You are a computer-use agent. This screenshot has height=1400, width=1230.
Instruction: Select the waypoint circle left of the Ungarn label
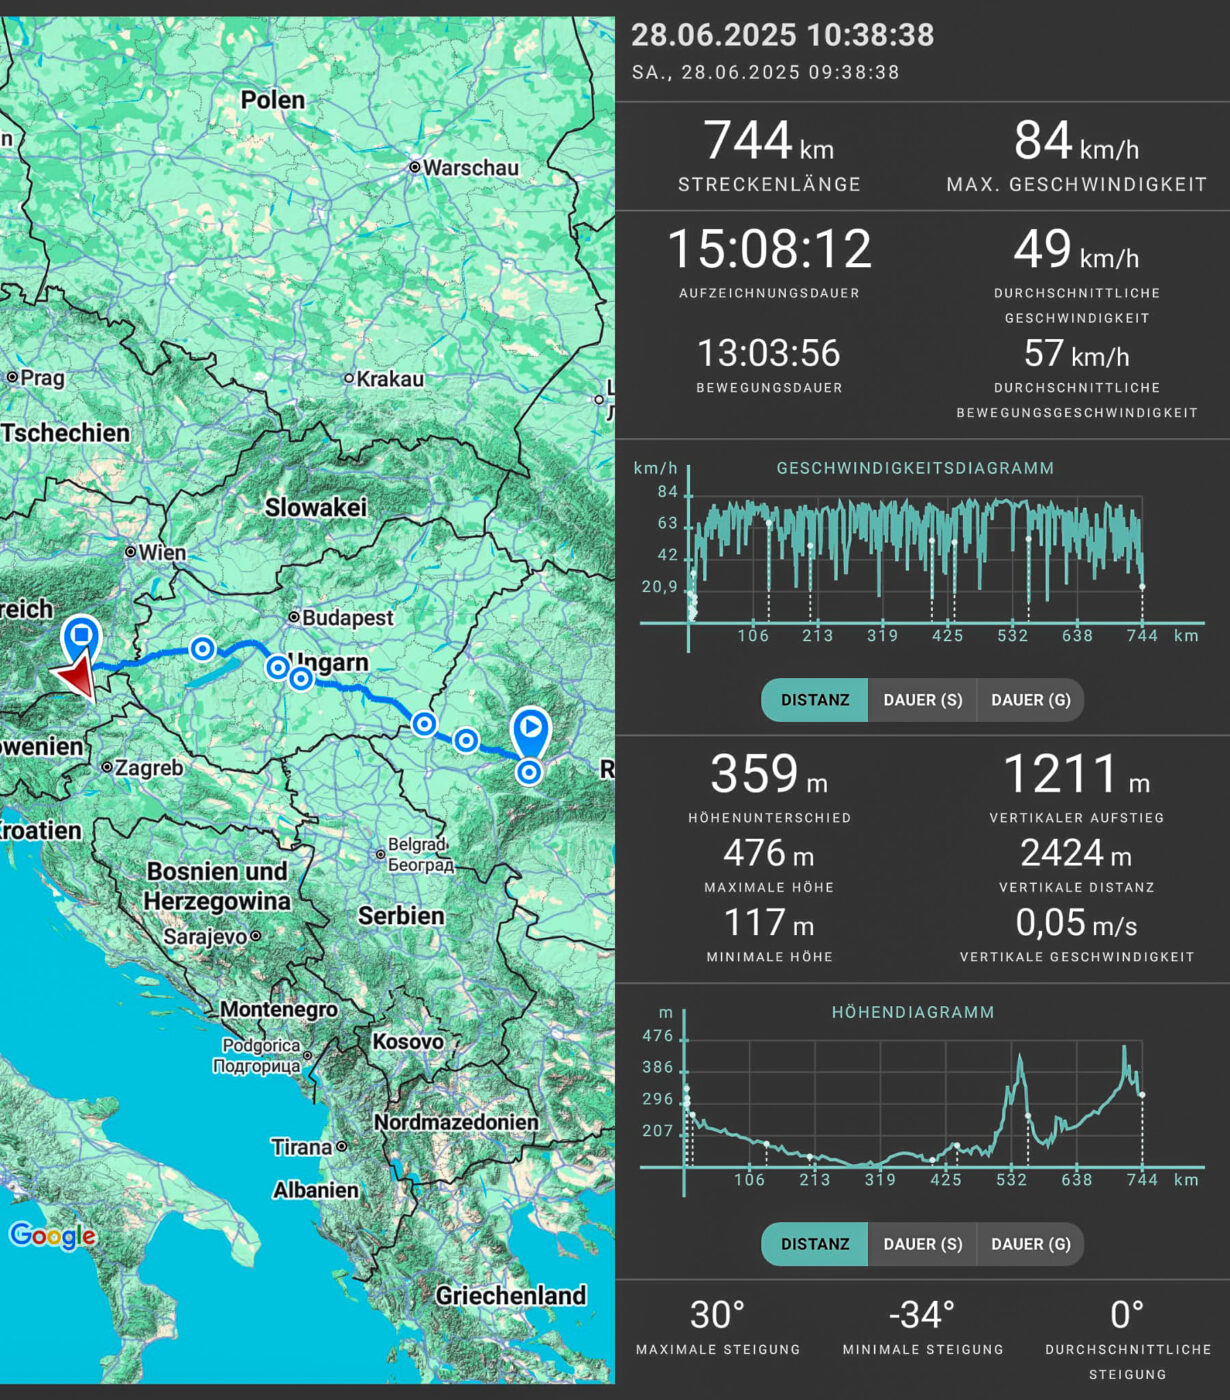(x=277, y=666)
